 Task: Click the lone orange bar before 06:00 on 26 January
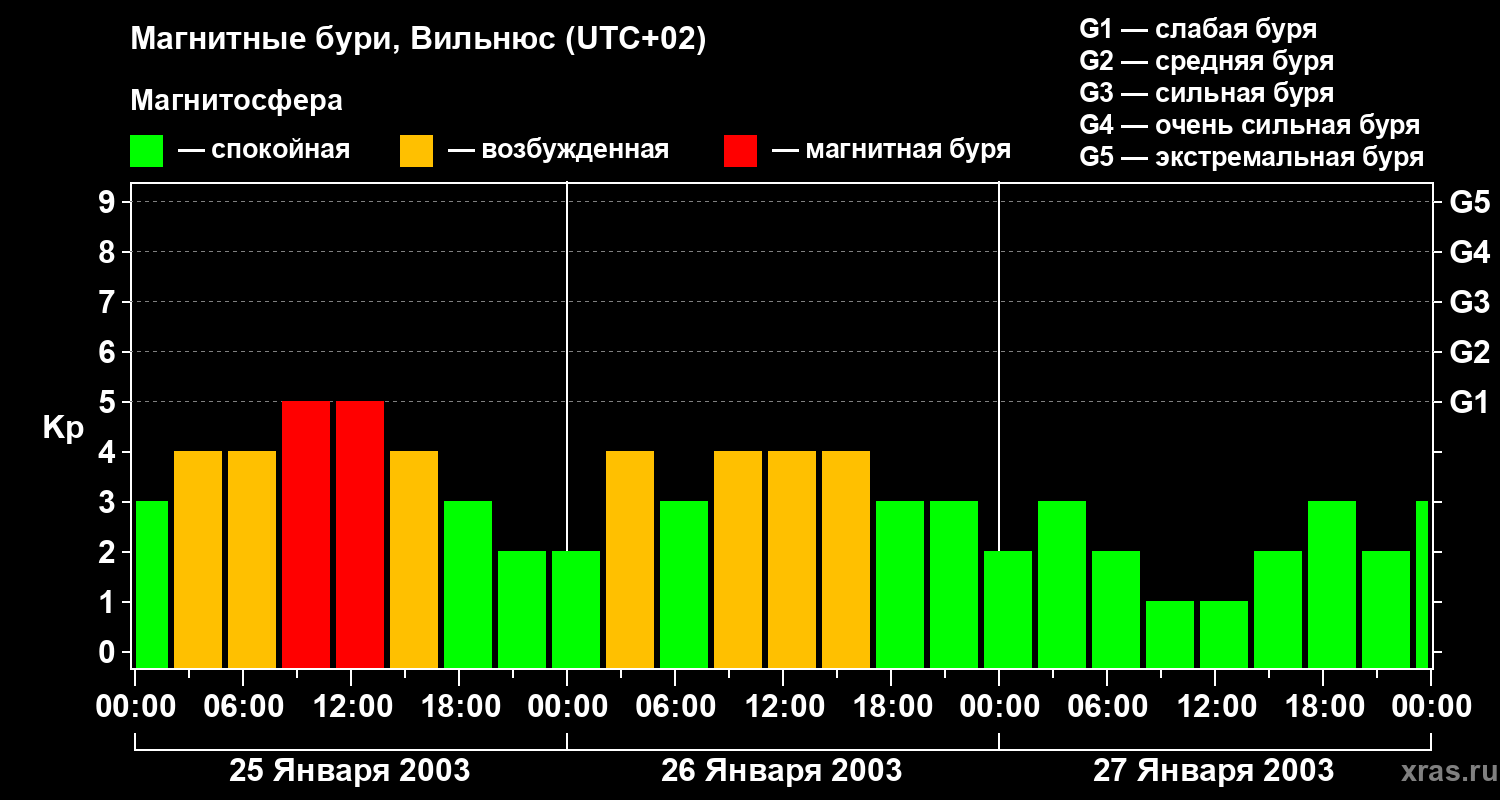tap(630, 560)
